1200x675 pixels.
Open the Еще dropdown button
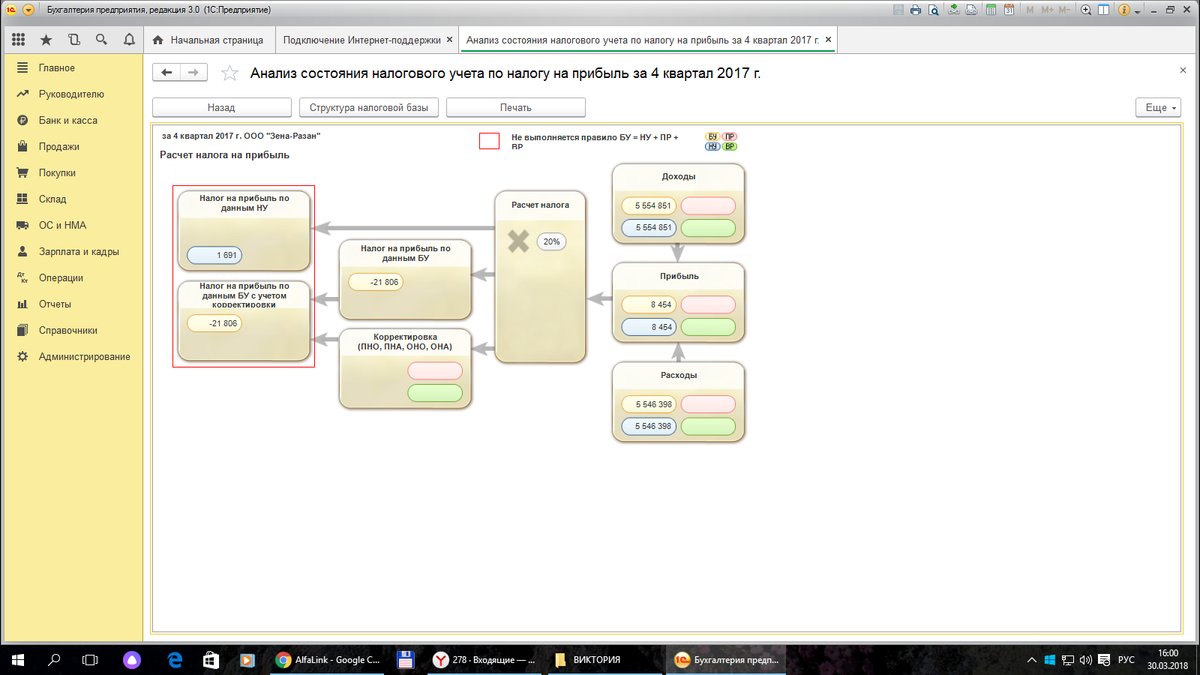click(x=1157, y=107)
